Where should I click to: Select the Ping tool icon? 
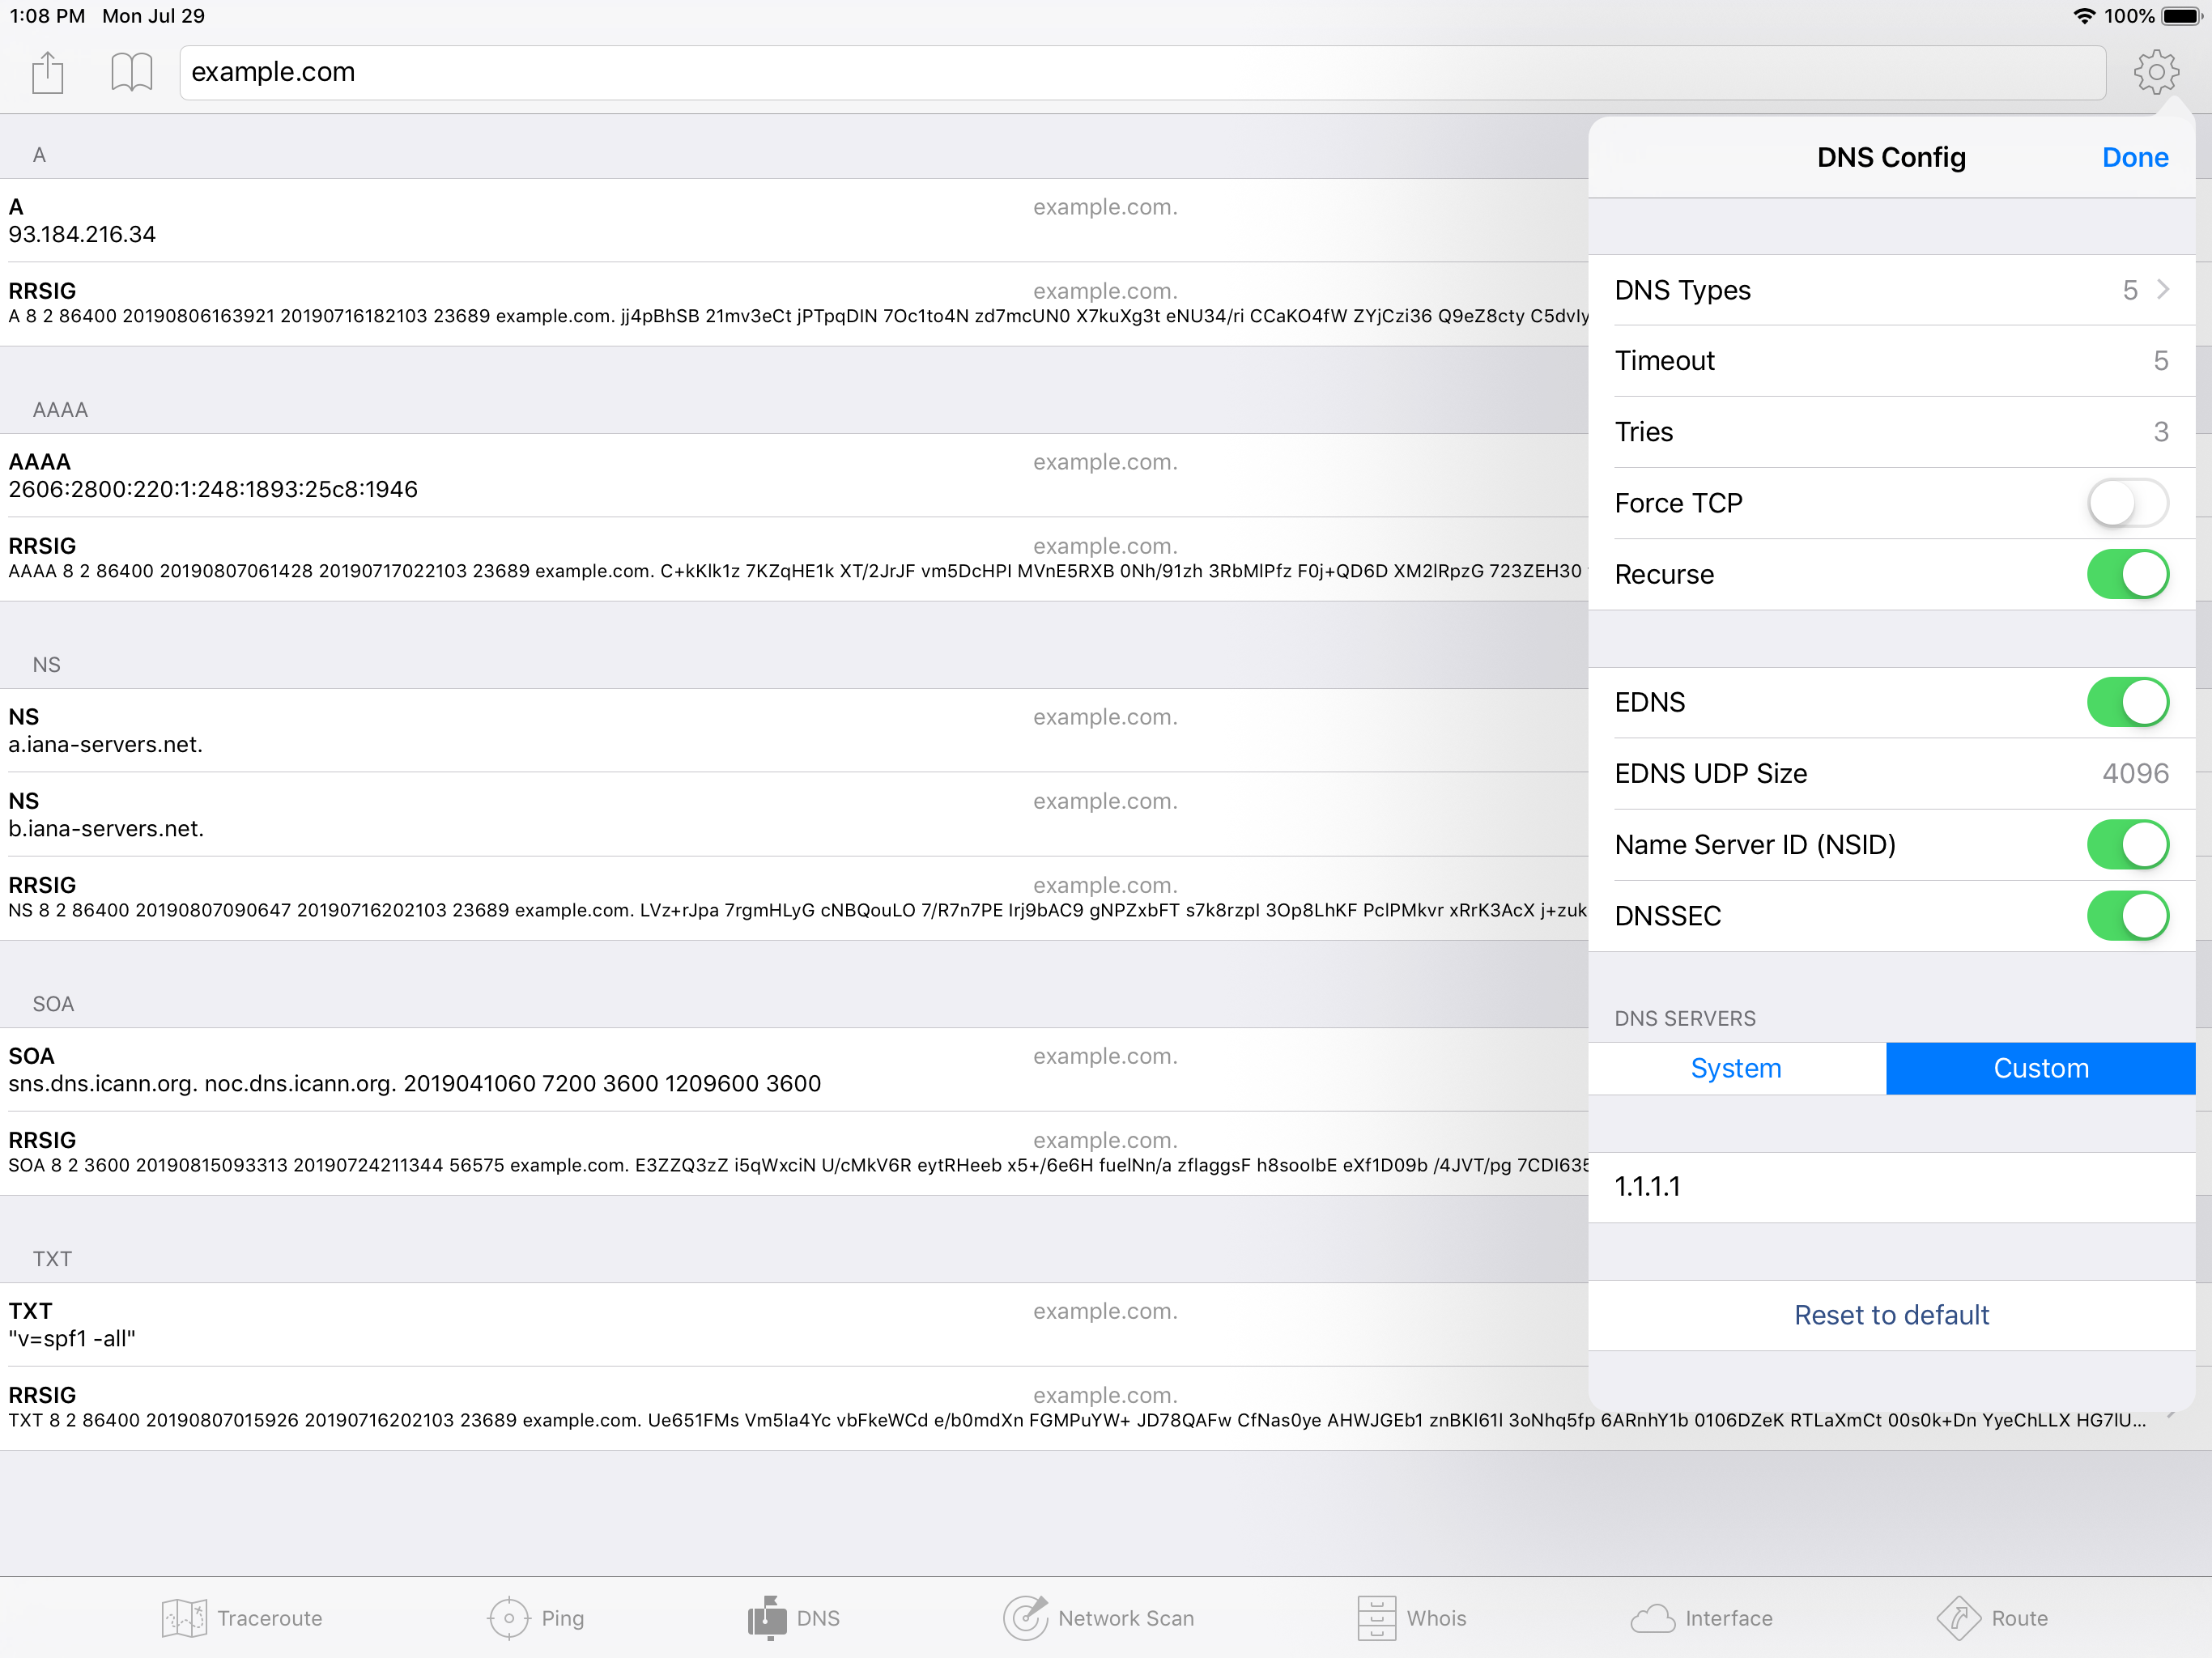click(509, 1617)
